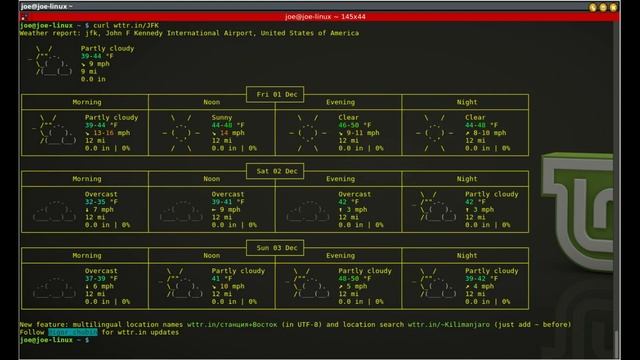Click the overcast cloud icon in Saturday Morning
This screenshot has width=640, height=360.
[x=54, y=210]
